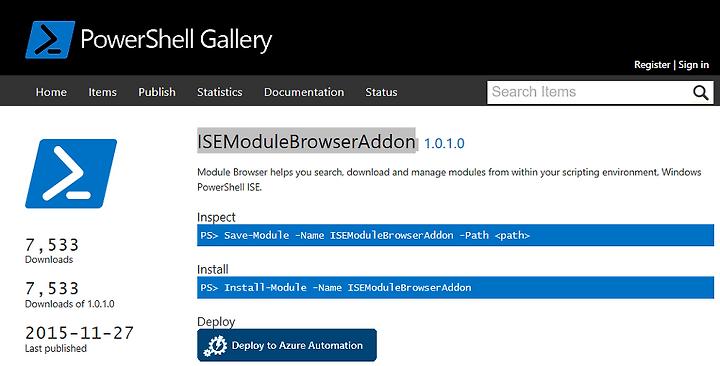720x366 pixels.
Task: View the Statistics page
Action: [219, 92]
